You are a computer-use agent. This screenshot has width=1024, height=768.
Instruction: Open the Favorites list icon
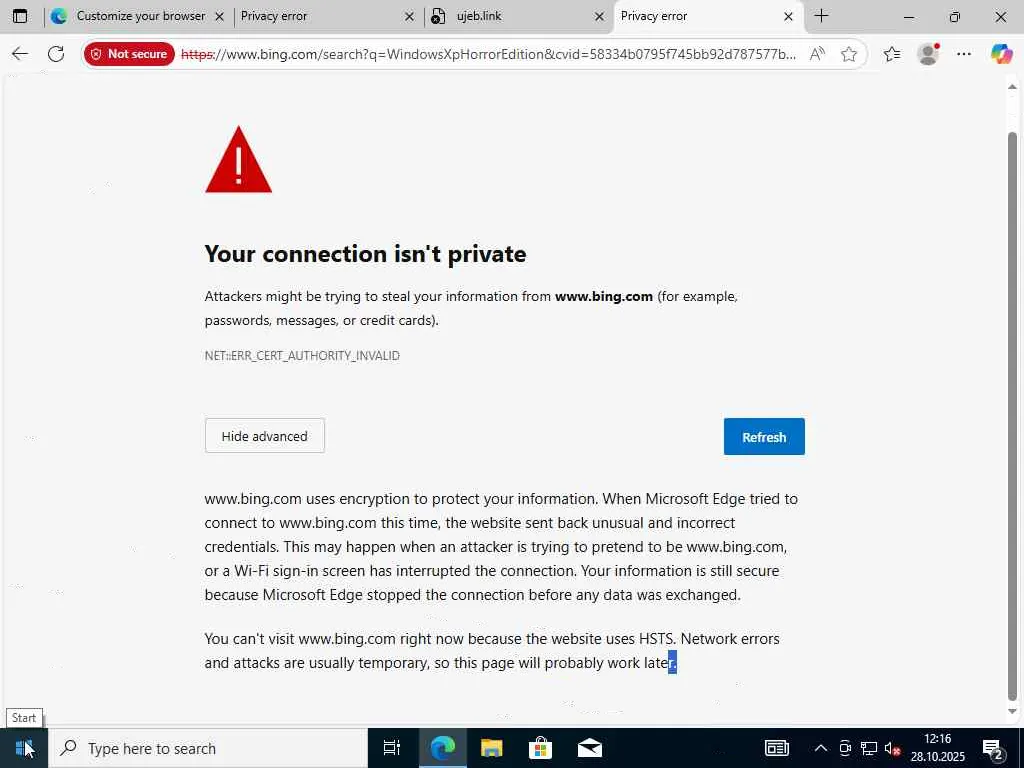click(x=892, y=54)
